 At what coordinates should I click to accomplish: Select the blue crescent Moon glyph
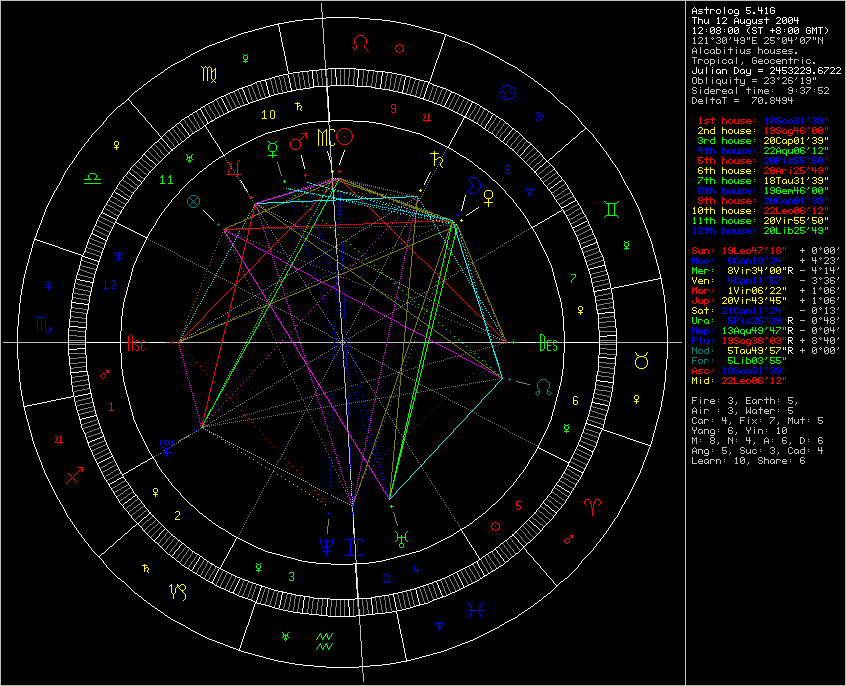tap(476, 185)
